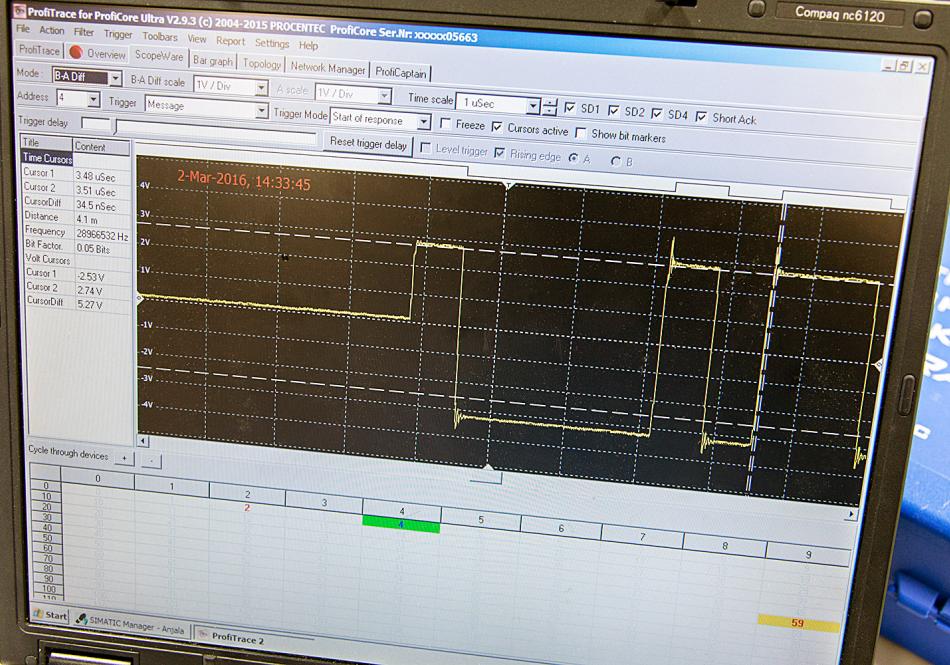950x665 pixels.
Task: Click the Frequency value 28966532 Hz
Action: (x=102, y=234)
